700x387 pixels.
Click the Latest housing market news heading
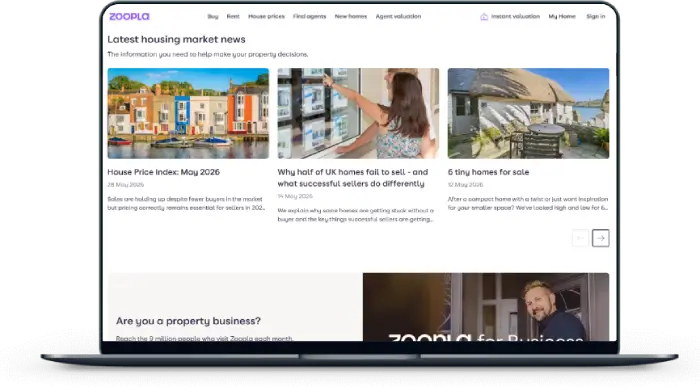click(x=176, y=39)
